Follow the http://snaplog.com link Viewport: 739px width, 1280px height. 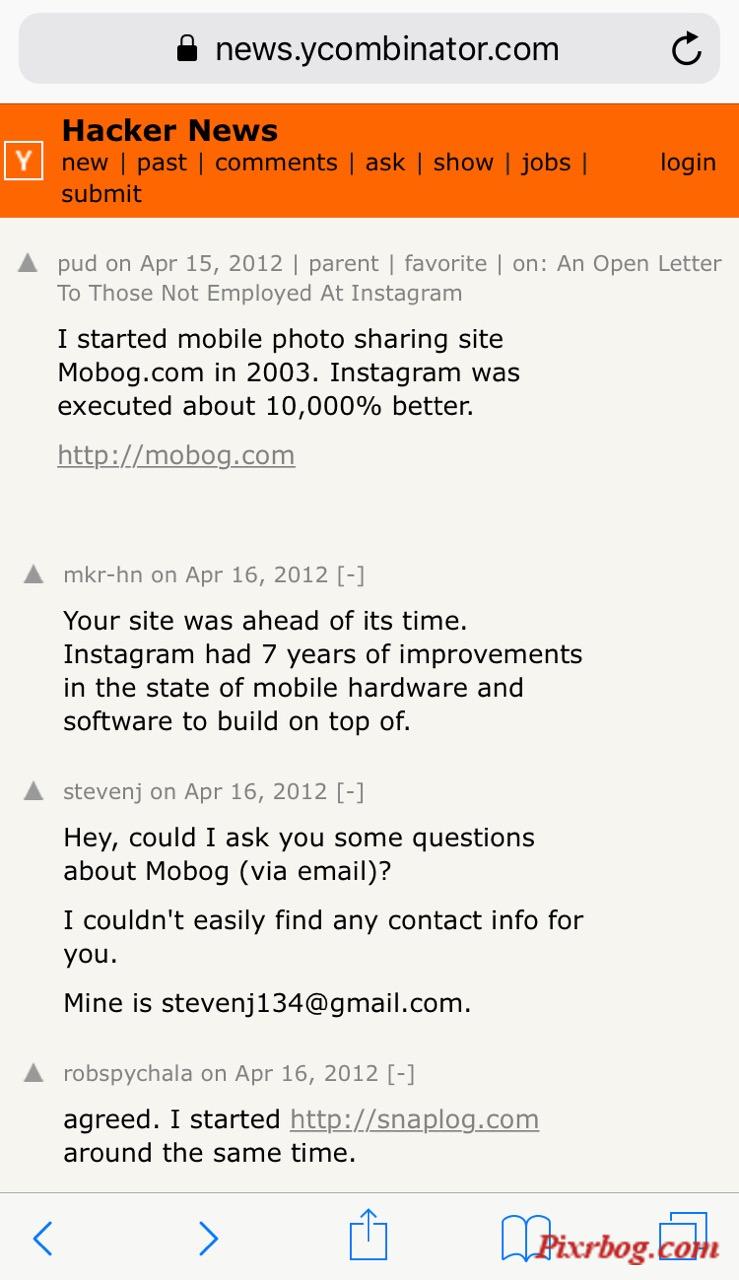pos(414,1119)
